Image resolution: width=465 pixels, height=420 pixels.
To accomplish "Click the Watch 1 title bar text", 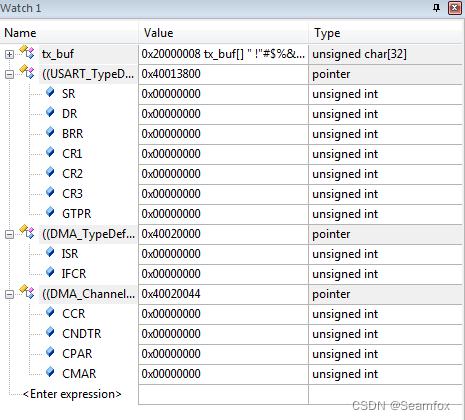I will point(21,8).
